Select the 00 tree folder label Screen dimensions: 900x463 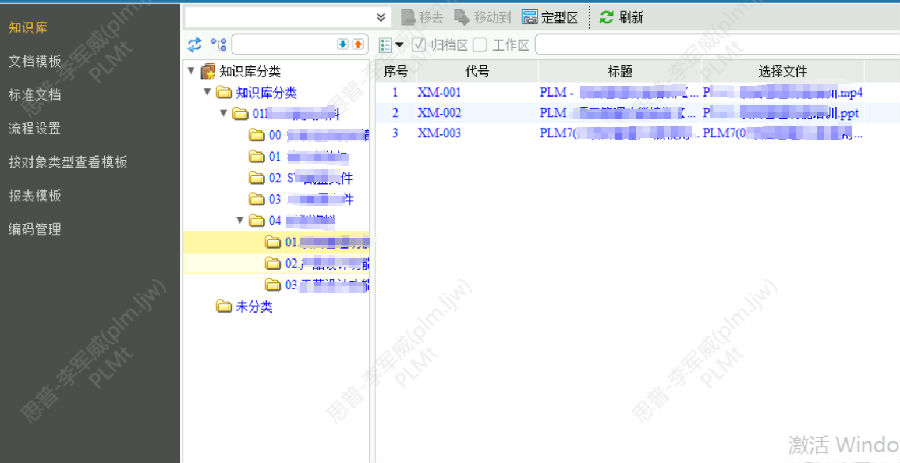[x=319, y=135]
